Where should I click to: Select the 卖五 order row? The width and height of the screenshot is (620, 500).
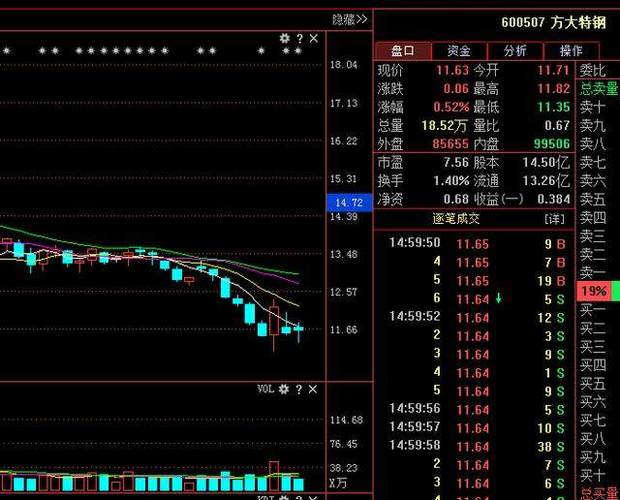tap(593, 199)
